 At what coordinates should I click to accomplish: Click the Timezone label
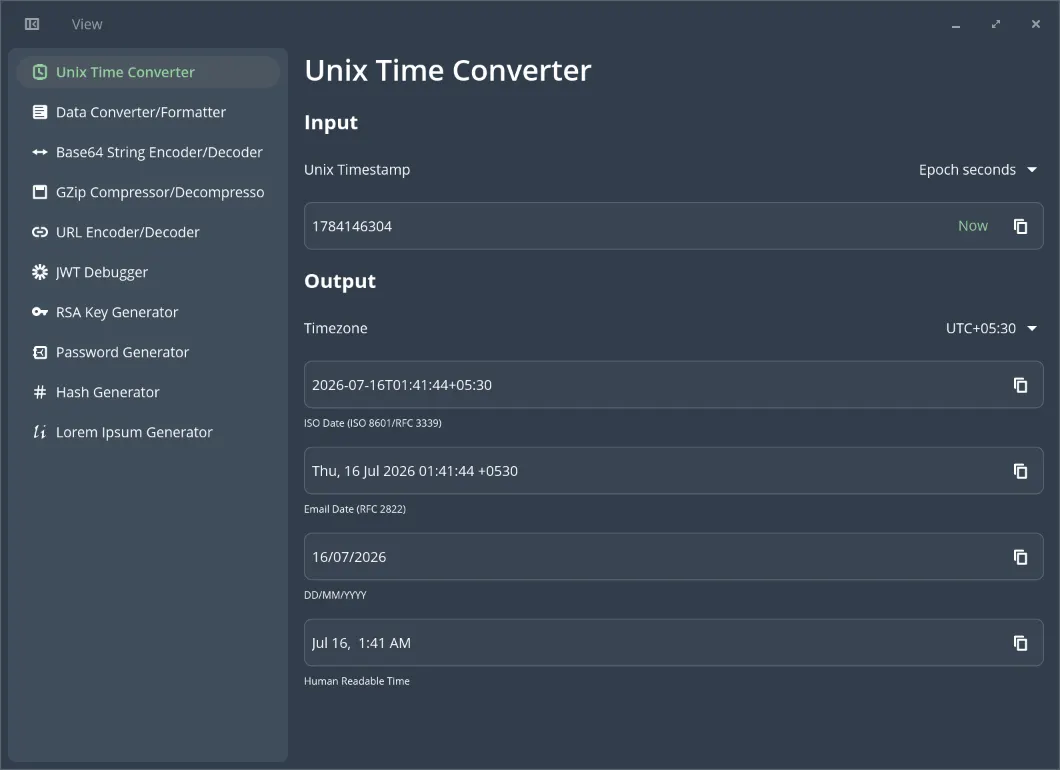[x=335, y=328]
